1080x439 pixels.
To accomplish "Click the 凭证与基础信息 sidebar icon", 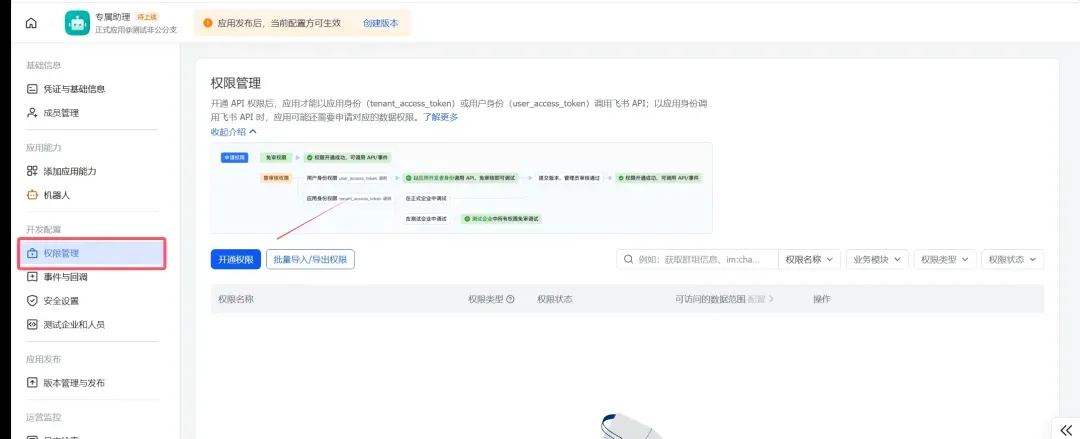I will click(x=32, y=89).
